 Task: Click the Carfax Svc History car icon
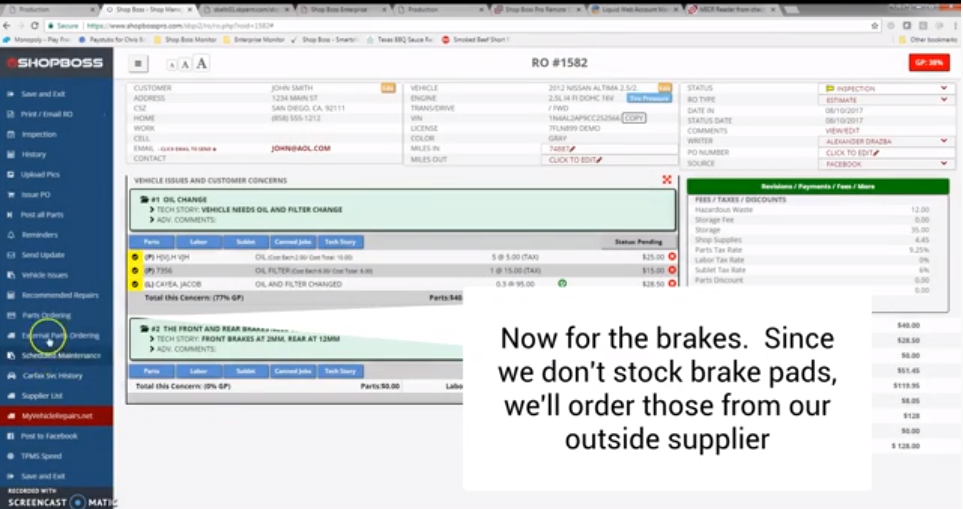click(x=12, y=376)
